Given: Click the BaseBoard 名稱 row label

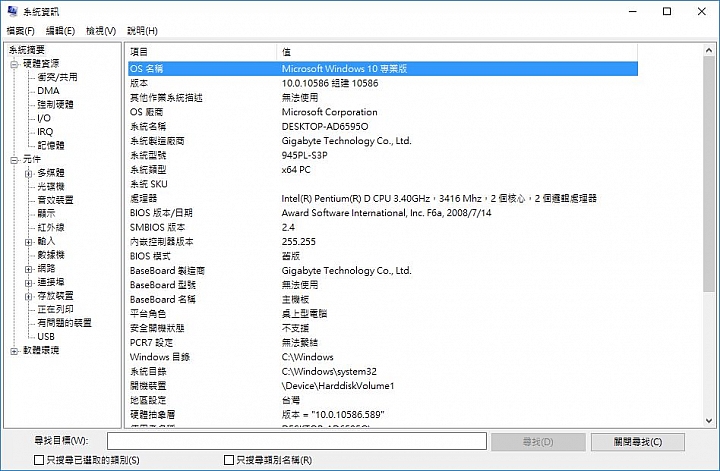Looking at the screenshot, I should [163, 299].
